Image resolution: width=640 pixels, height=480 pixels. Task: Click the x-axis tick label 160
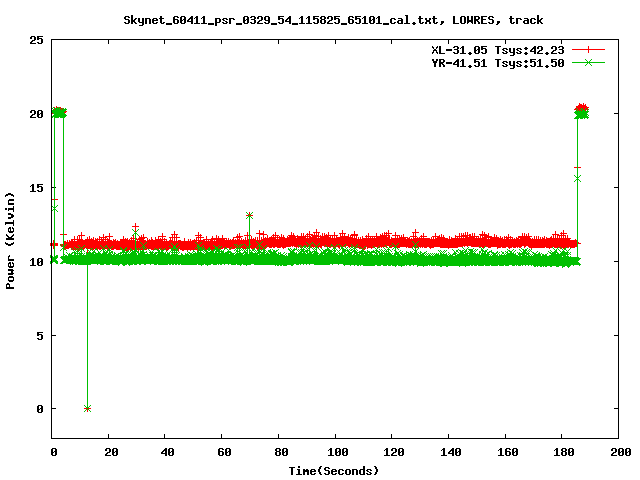(x=508, y=452)
